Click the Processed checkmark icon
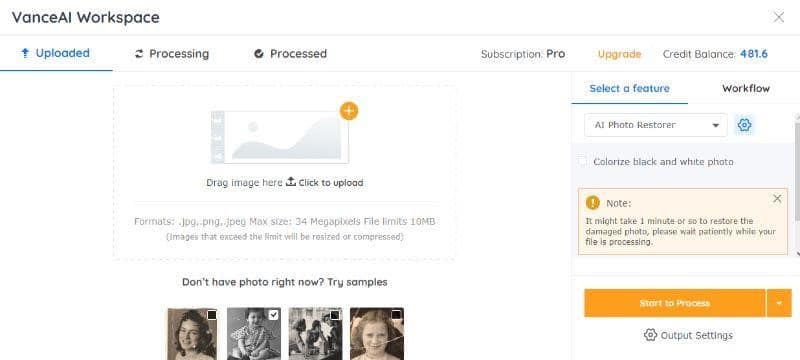800x360 pixels. [259, 54]
